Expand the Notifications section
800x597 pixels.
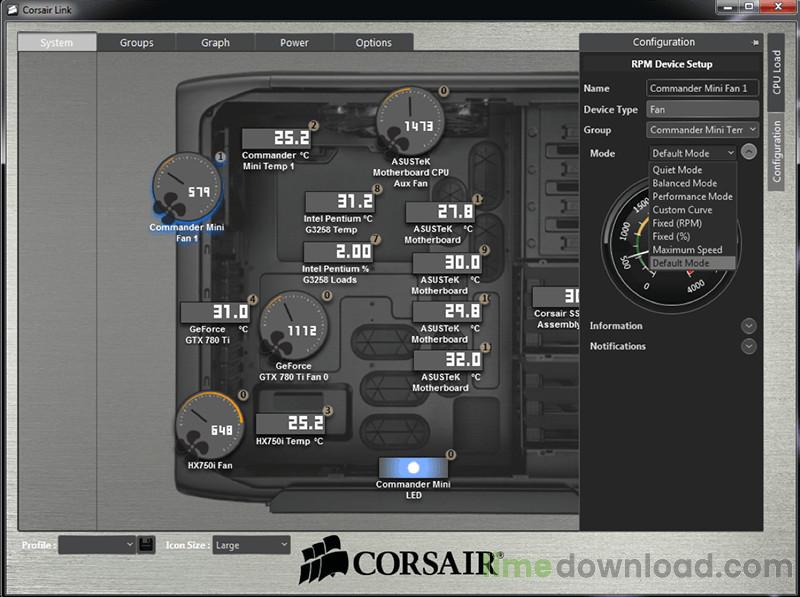click(x=749, y=346)
